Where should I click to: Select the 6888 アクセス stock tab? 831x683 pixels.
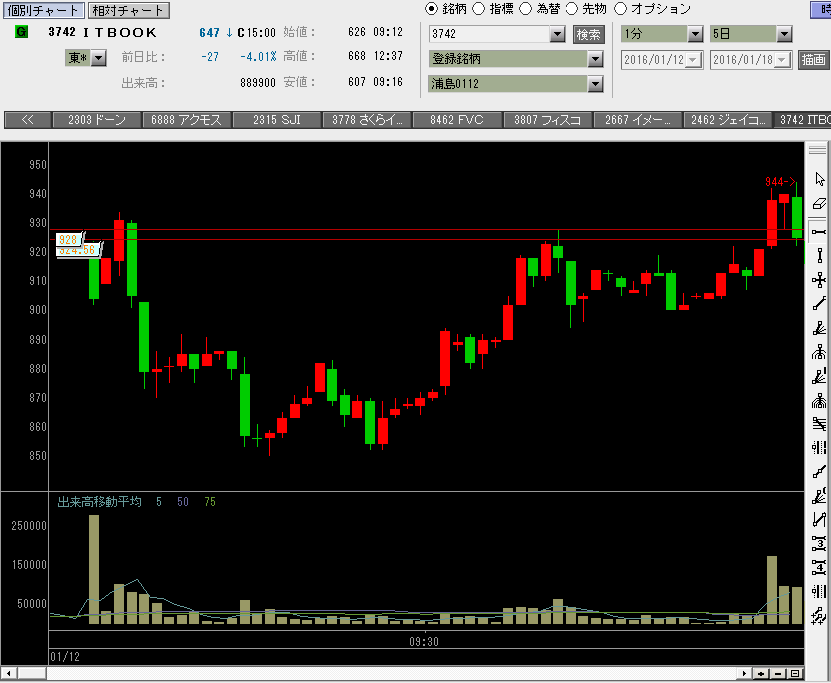click(x=187, y=120)
